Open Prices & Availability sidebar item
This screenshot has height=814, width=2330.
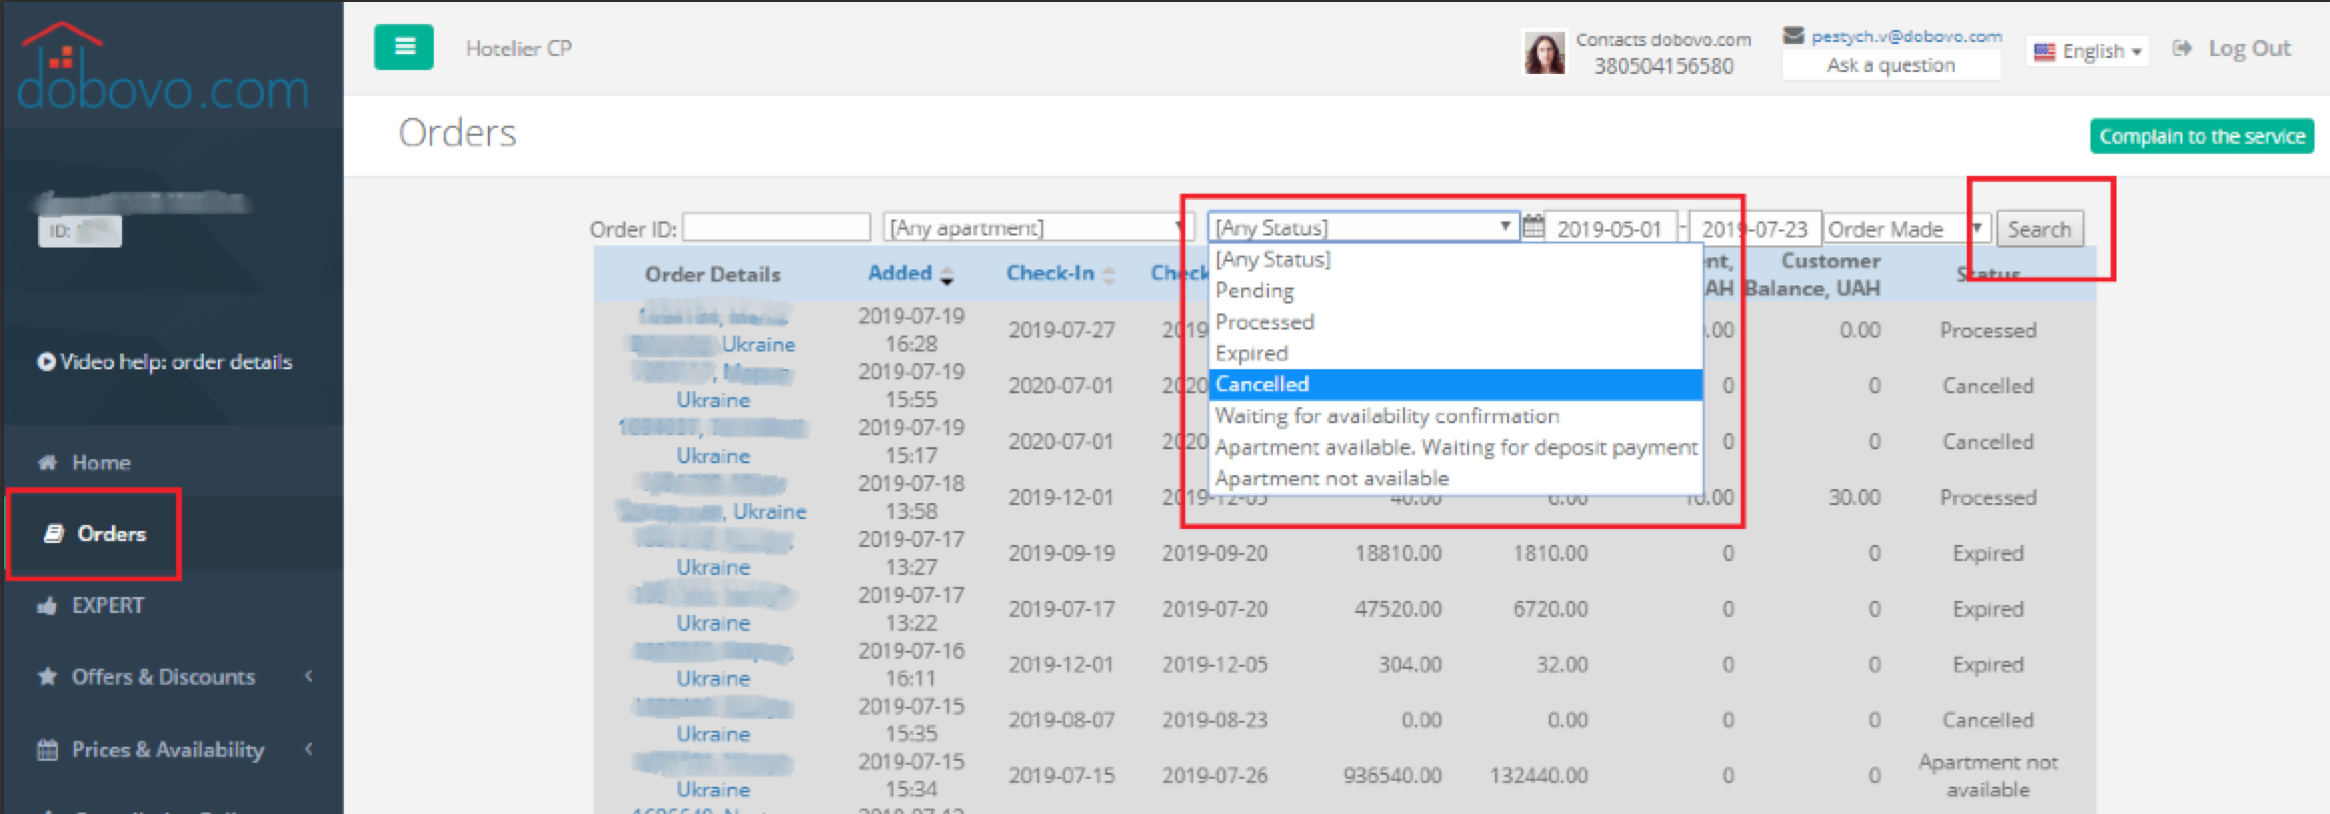(168, 749)
